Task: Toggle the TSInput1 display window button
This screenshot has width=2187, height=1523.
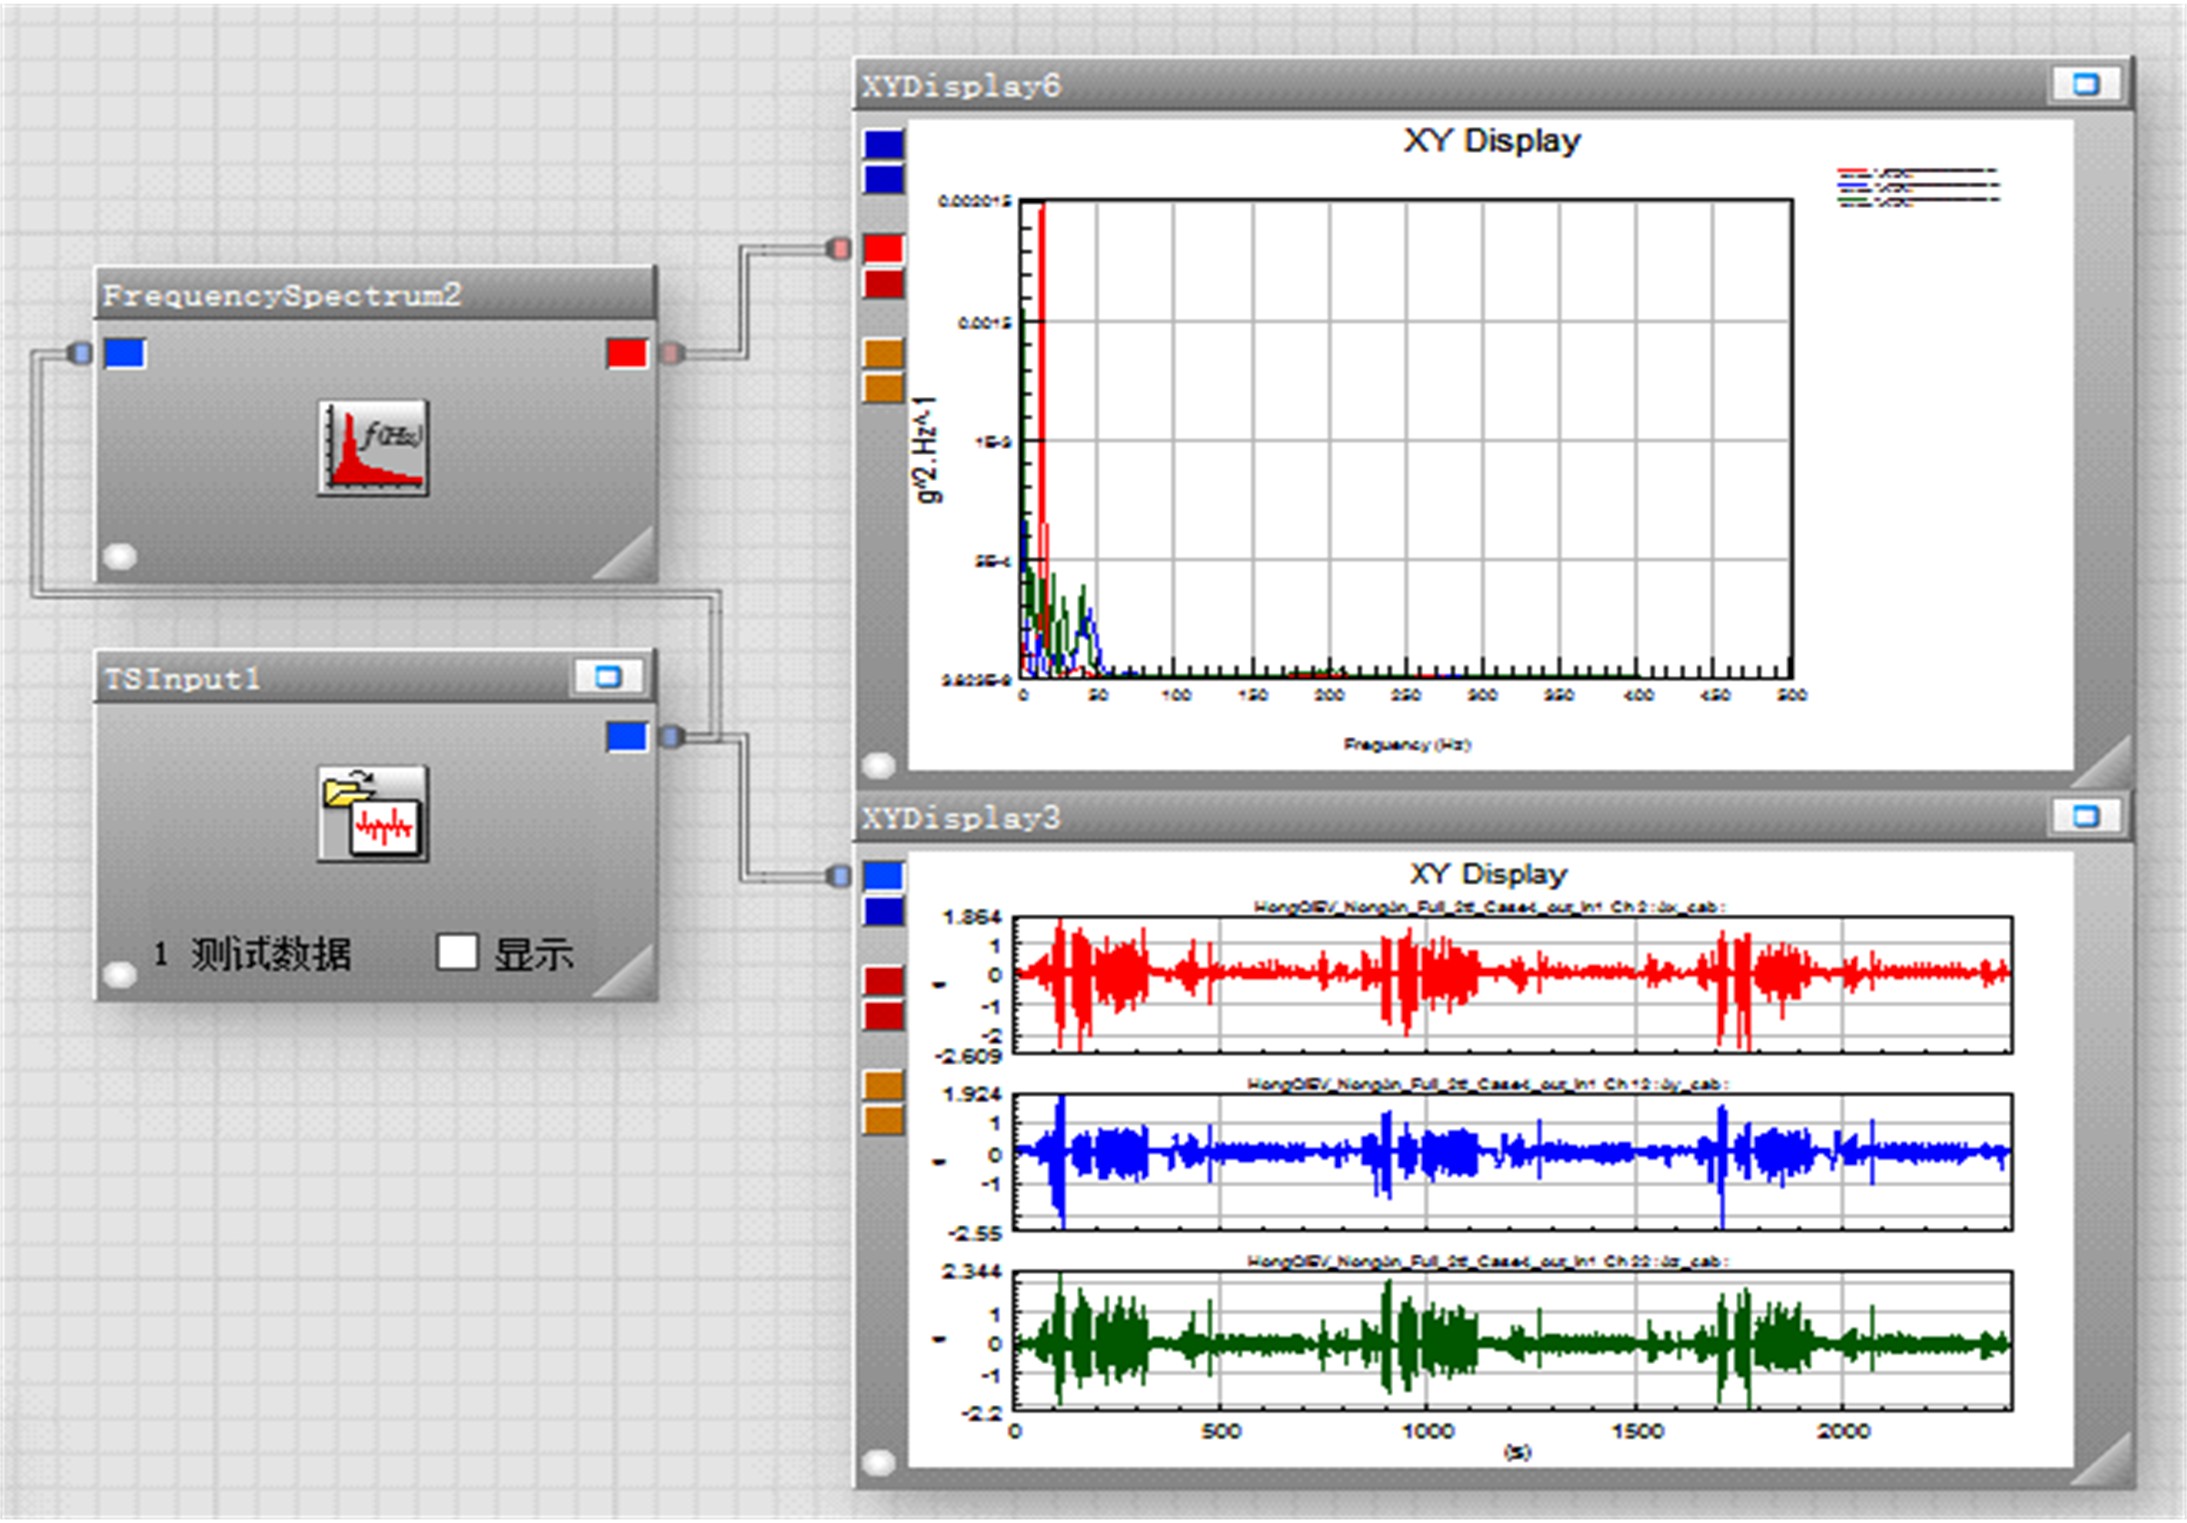Action: click(x=608, y=677)
